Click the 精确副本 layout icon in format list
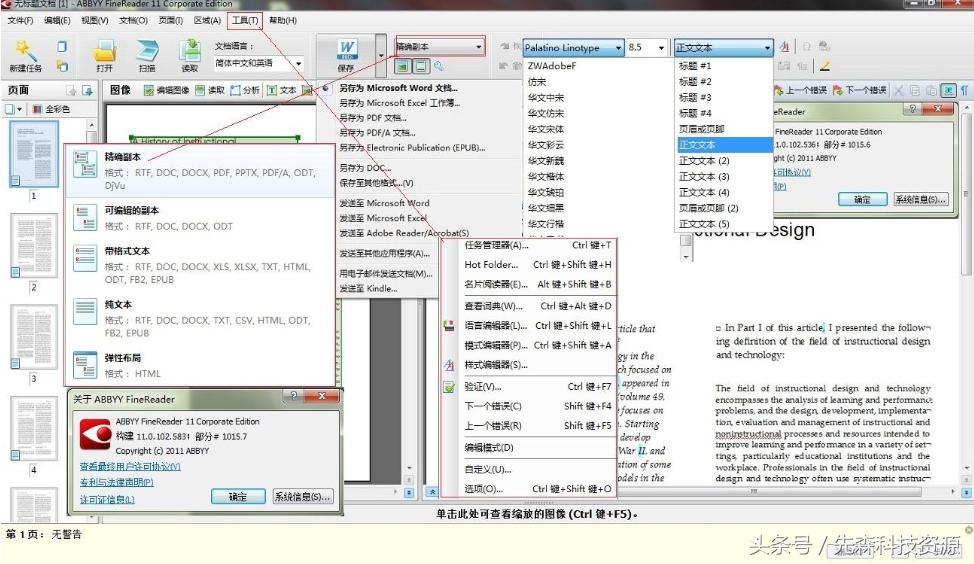 point(85,165)
